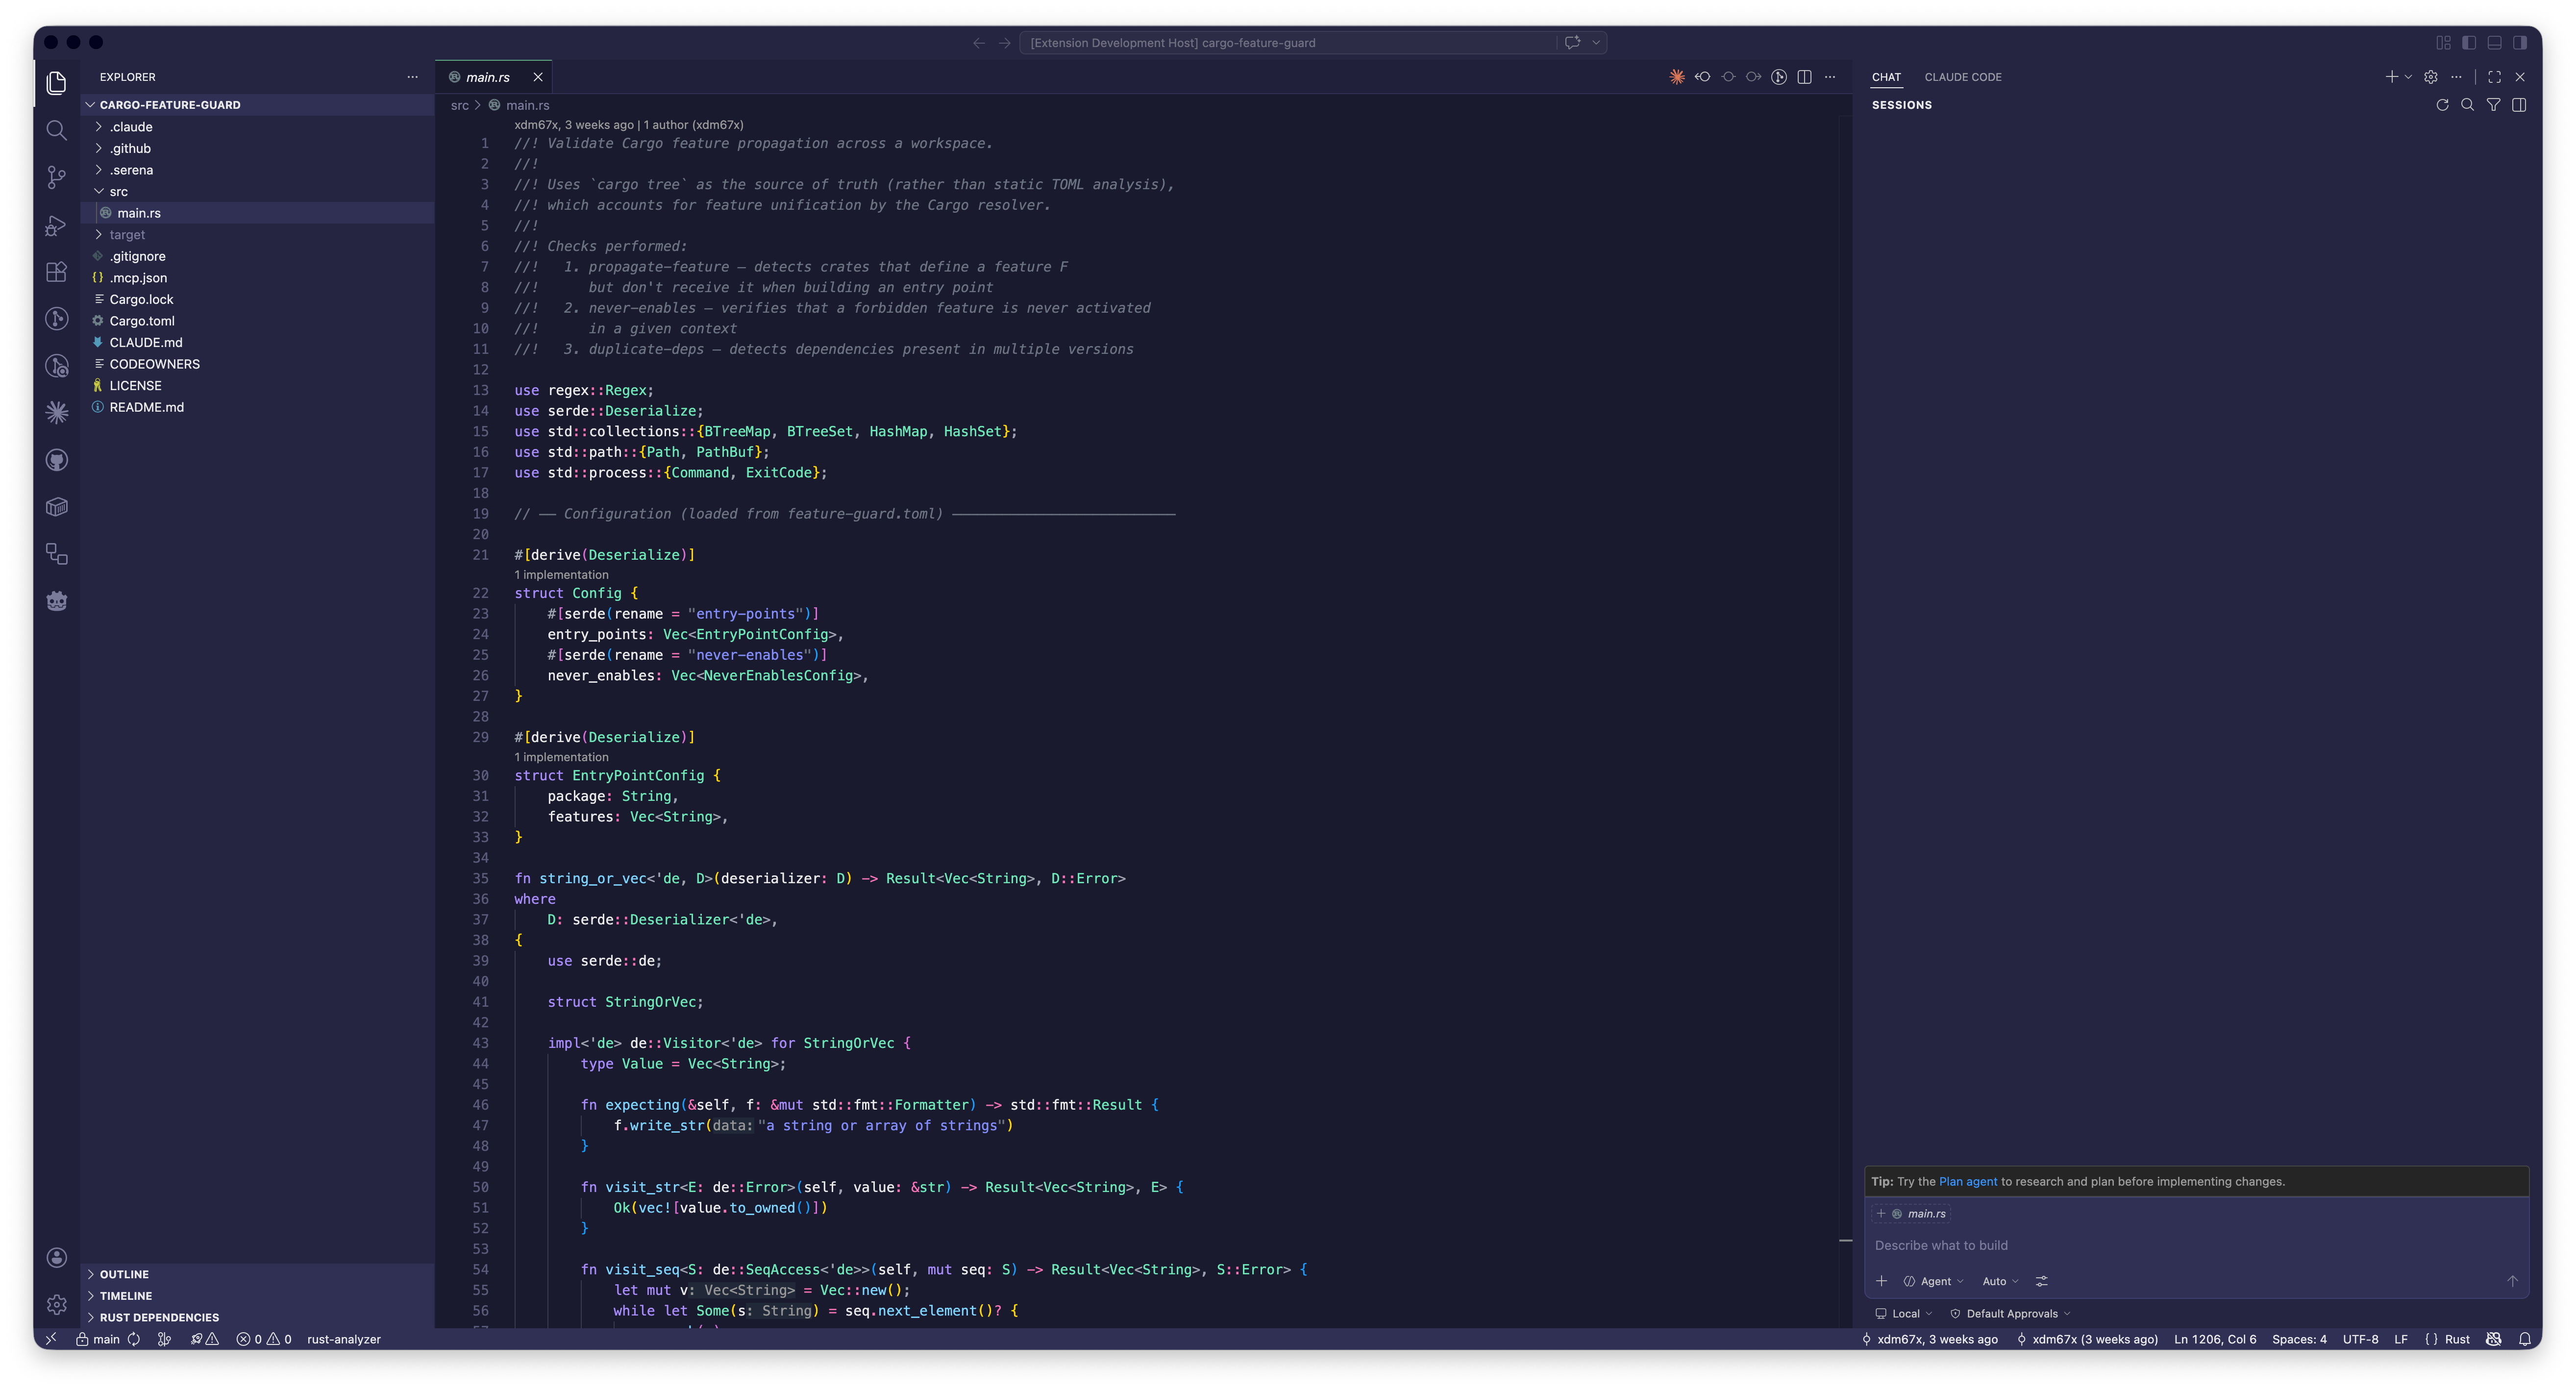
Task: Toggle the bottom panel layout button
Action: 2495,42
